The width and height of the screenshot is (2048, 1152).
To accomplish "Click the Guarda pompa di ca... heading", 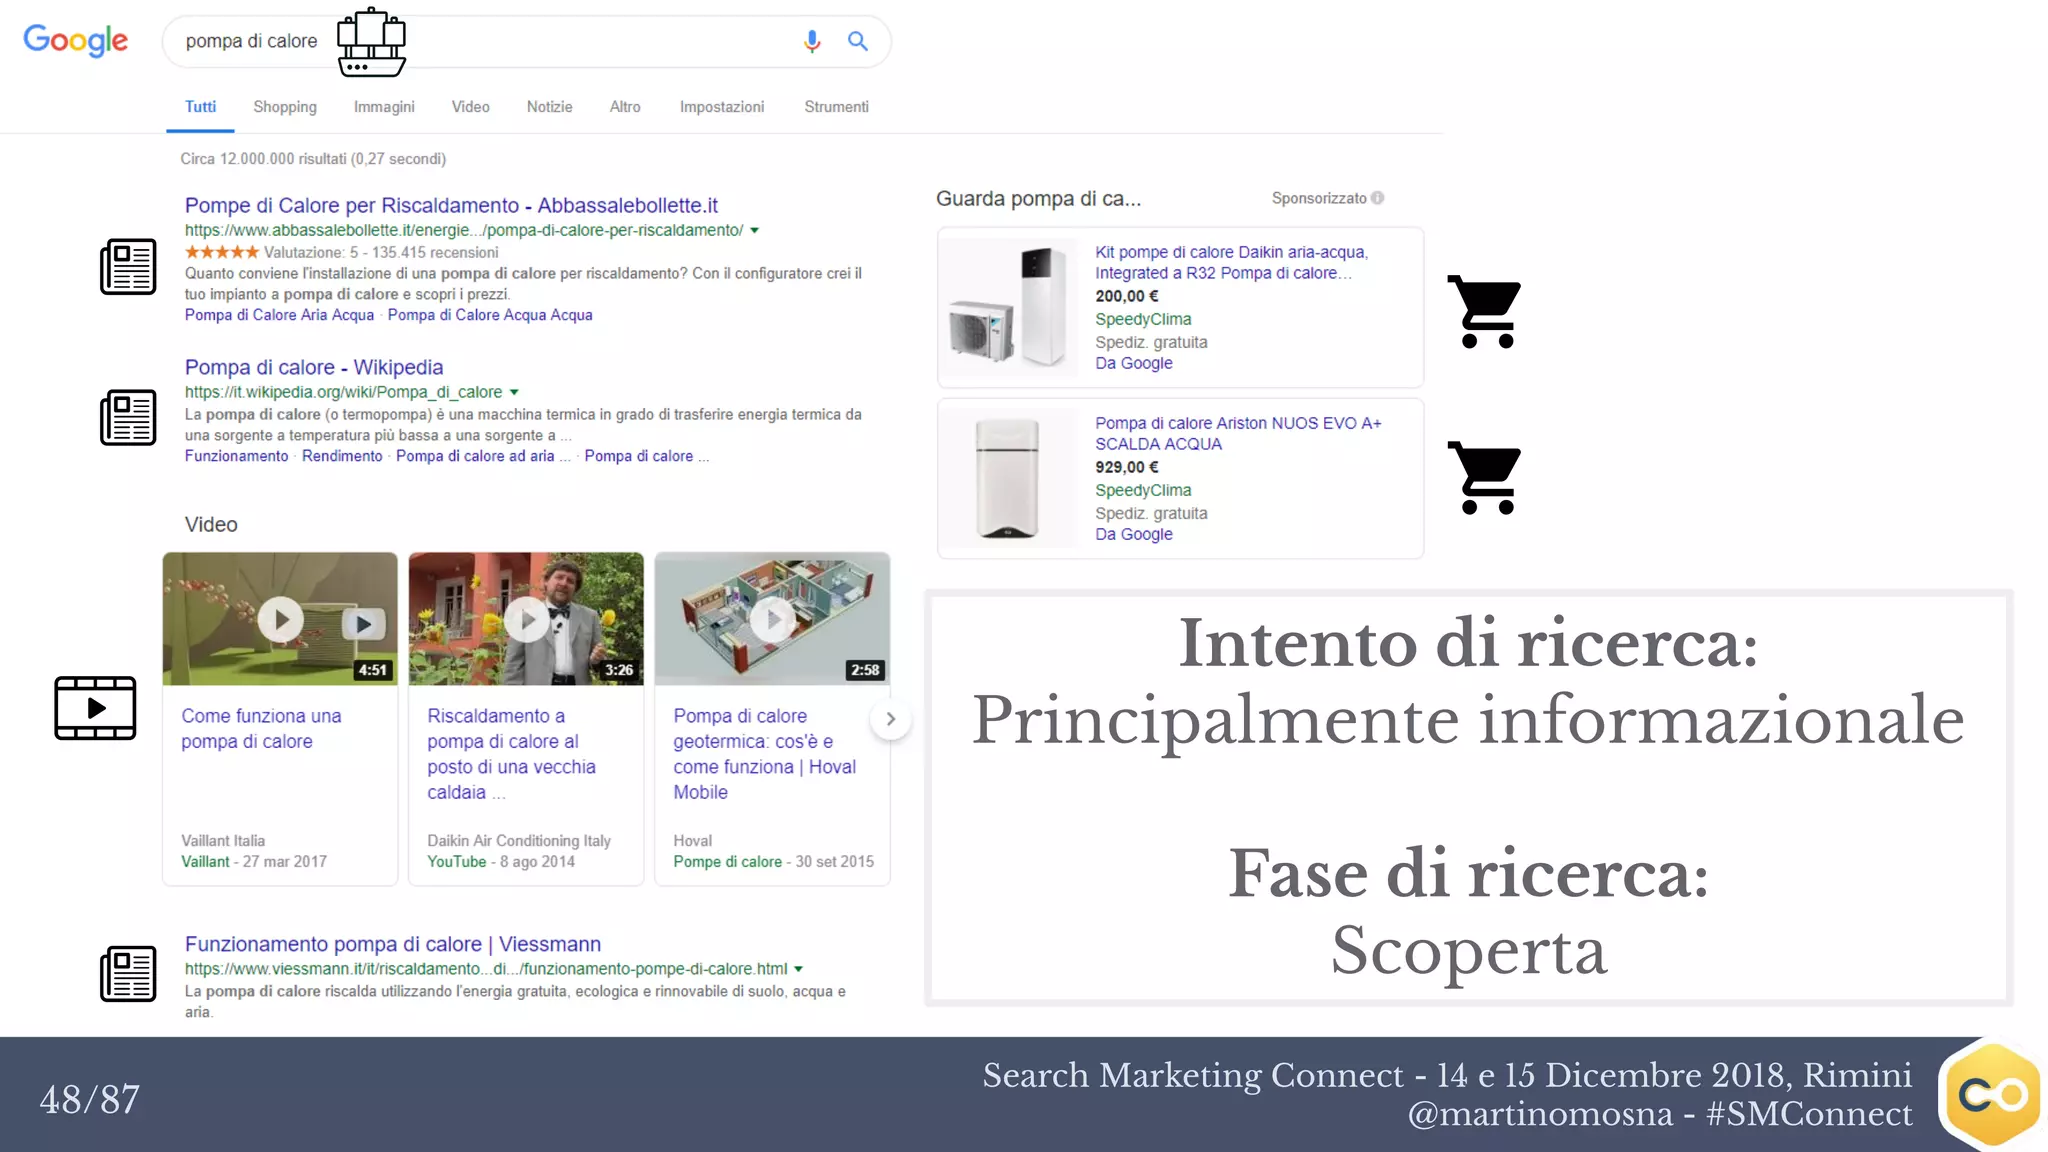I will coord(1038,198).
